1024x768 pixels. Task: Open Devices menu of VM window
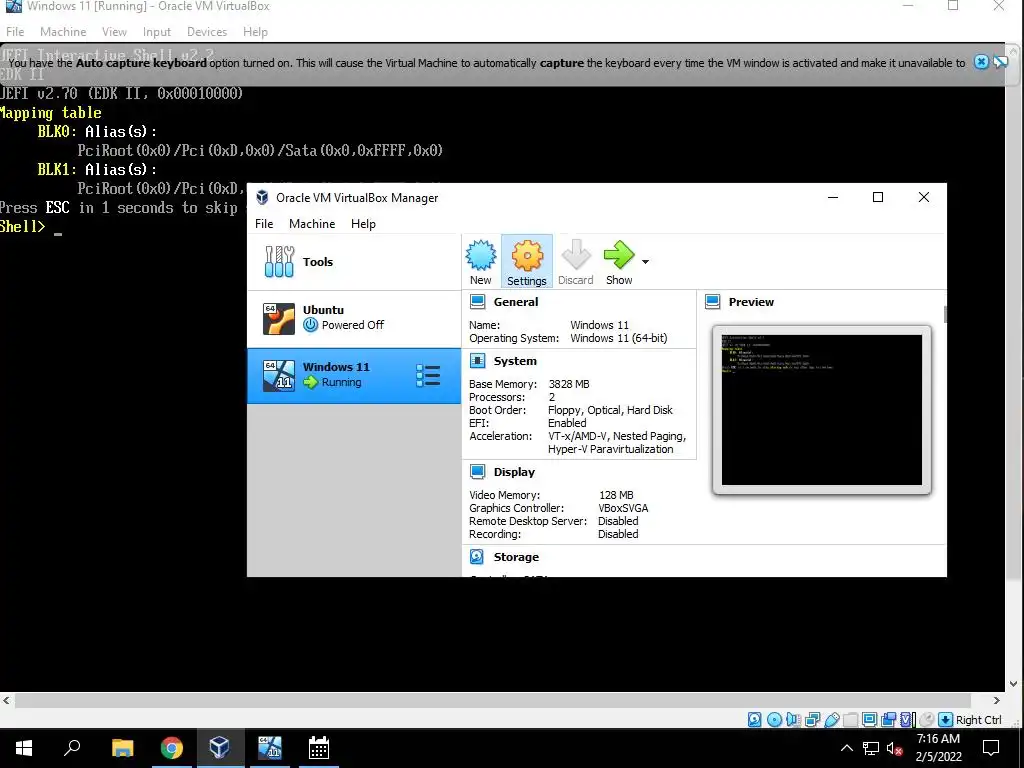[206, 31]
